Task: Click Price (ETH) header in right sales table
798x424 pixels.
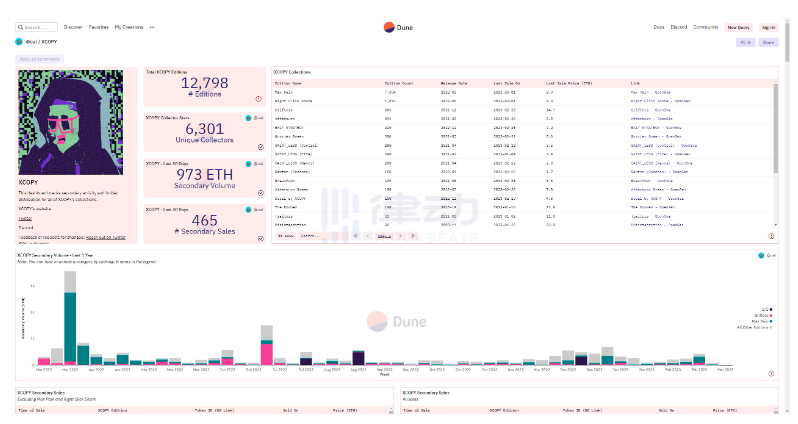Action: coord(723,410)
